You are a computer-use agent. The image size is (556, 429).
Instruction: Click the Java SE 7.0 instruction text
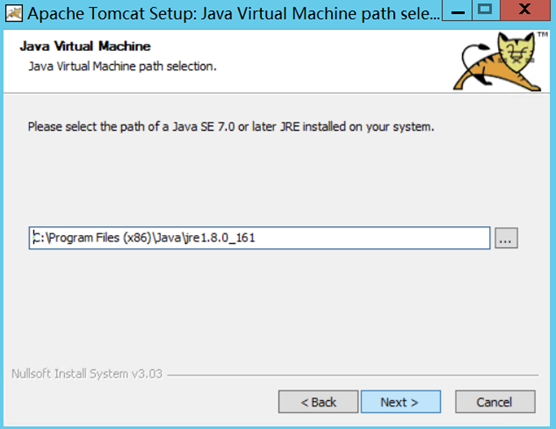(x=231, y=127)
